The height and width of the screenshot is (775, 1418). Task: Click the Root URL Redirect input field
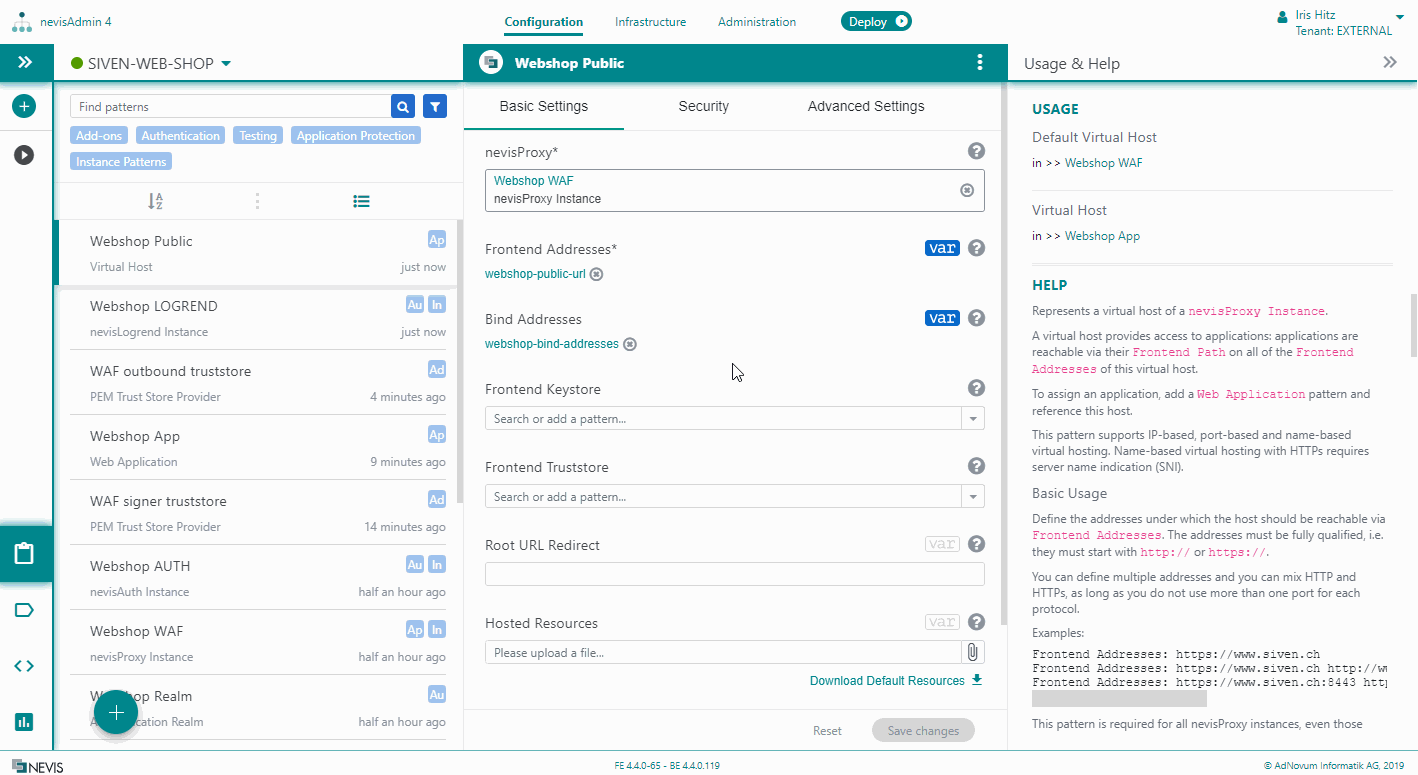(734, 574)
